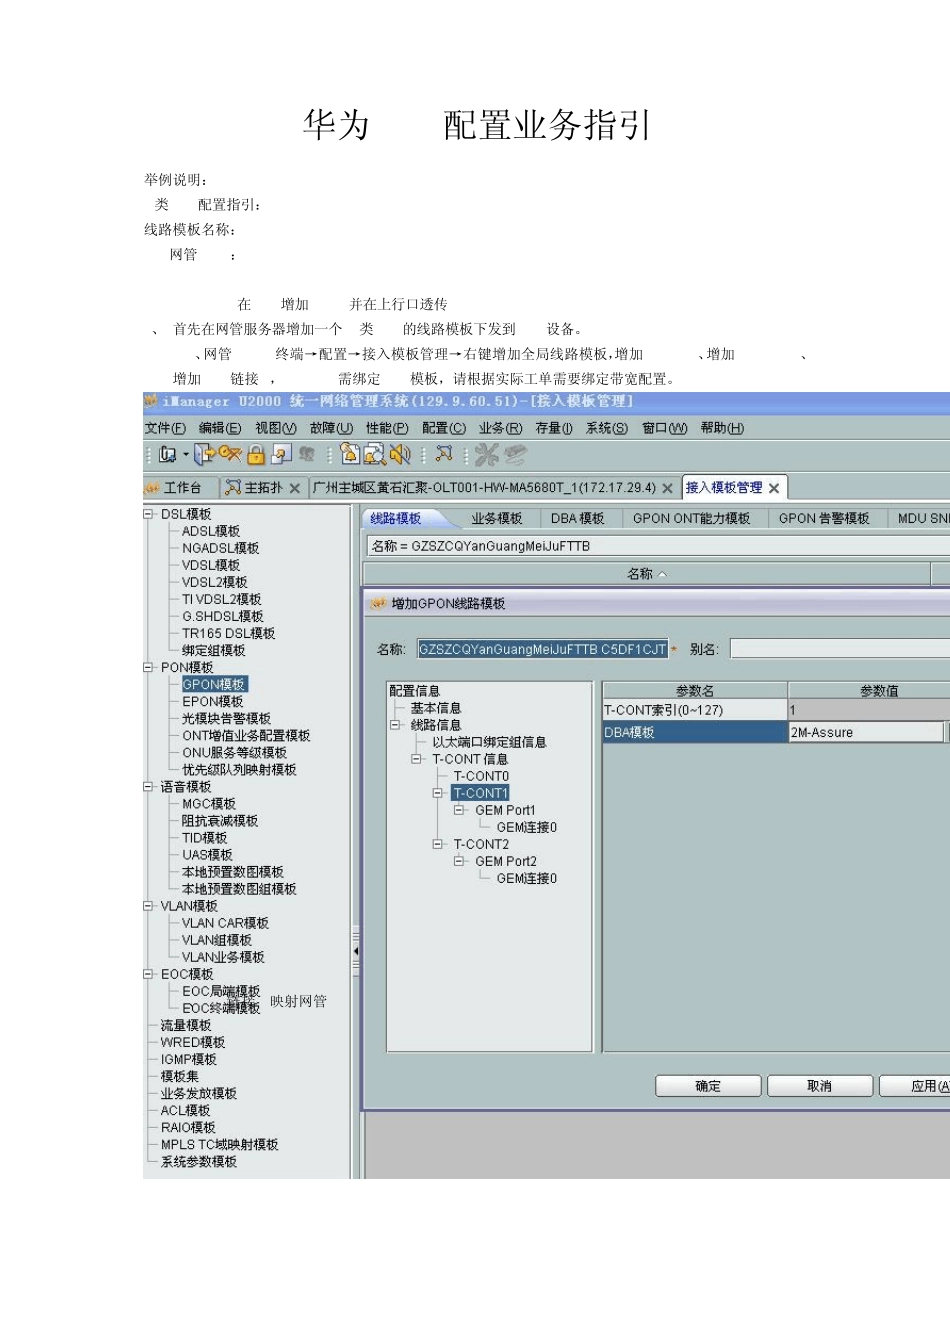Close the 广州主城区黄石汇聚 OLT tab
Viewport: 950px width, 1344px height.
667,489
